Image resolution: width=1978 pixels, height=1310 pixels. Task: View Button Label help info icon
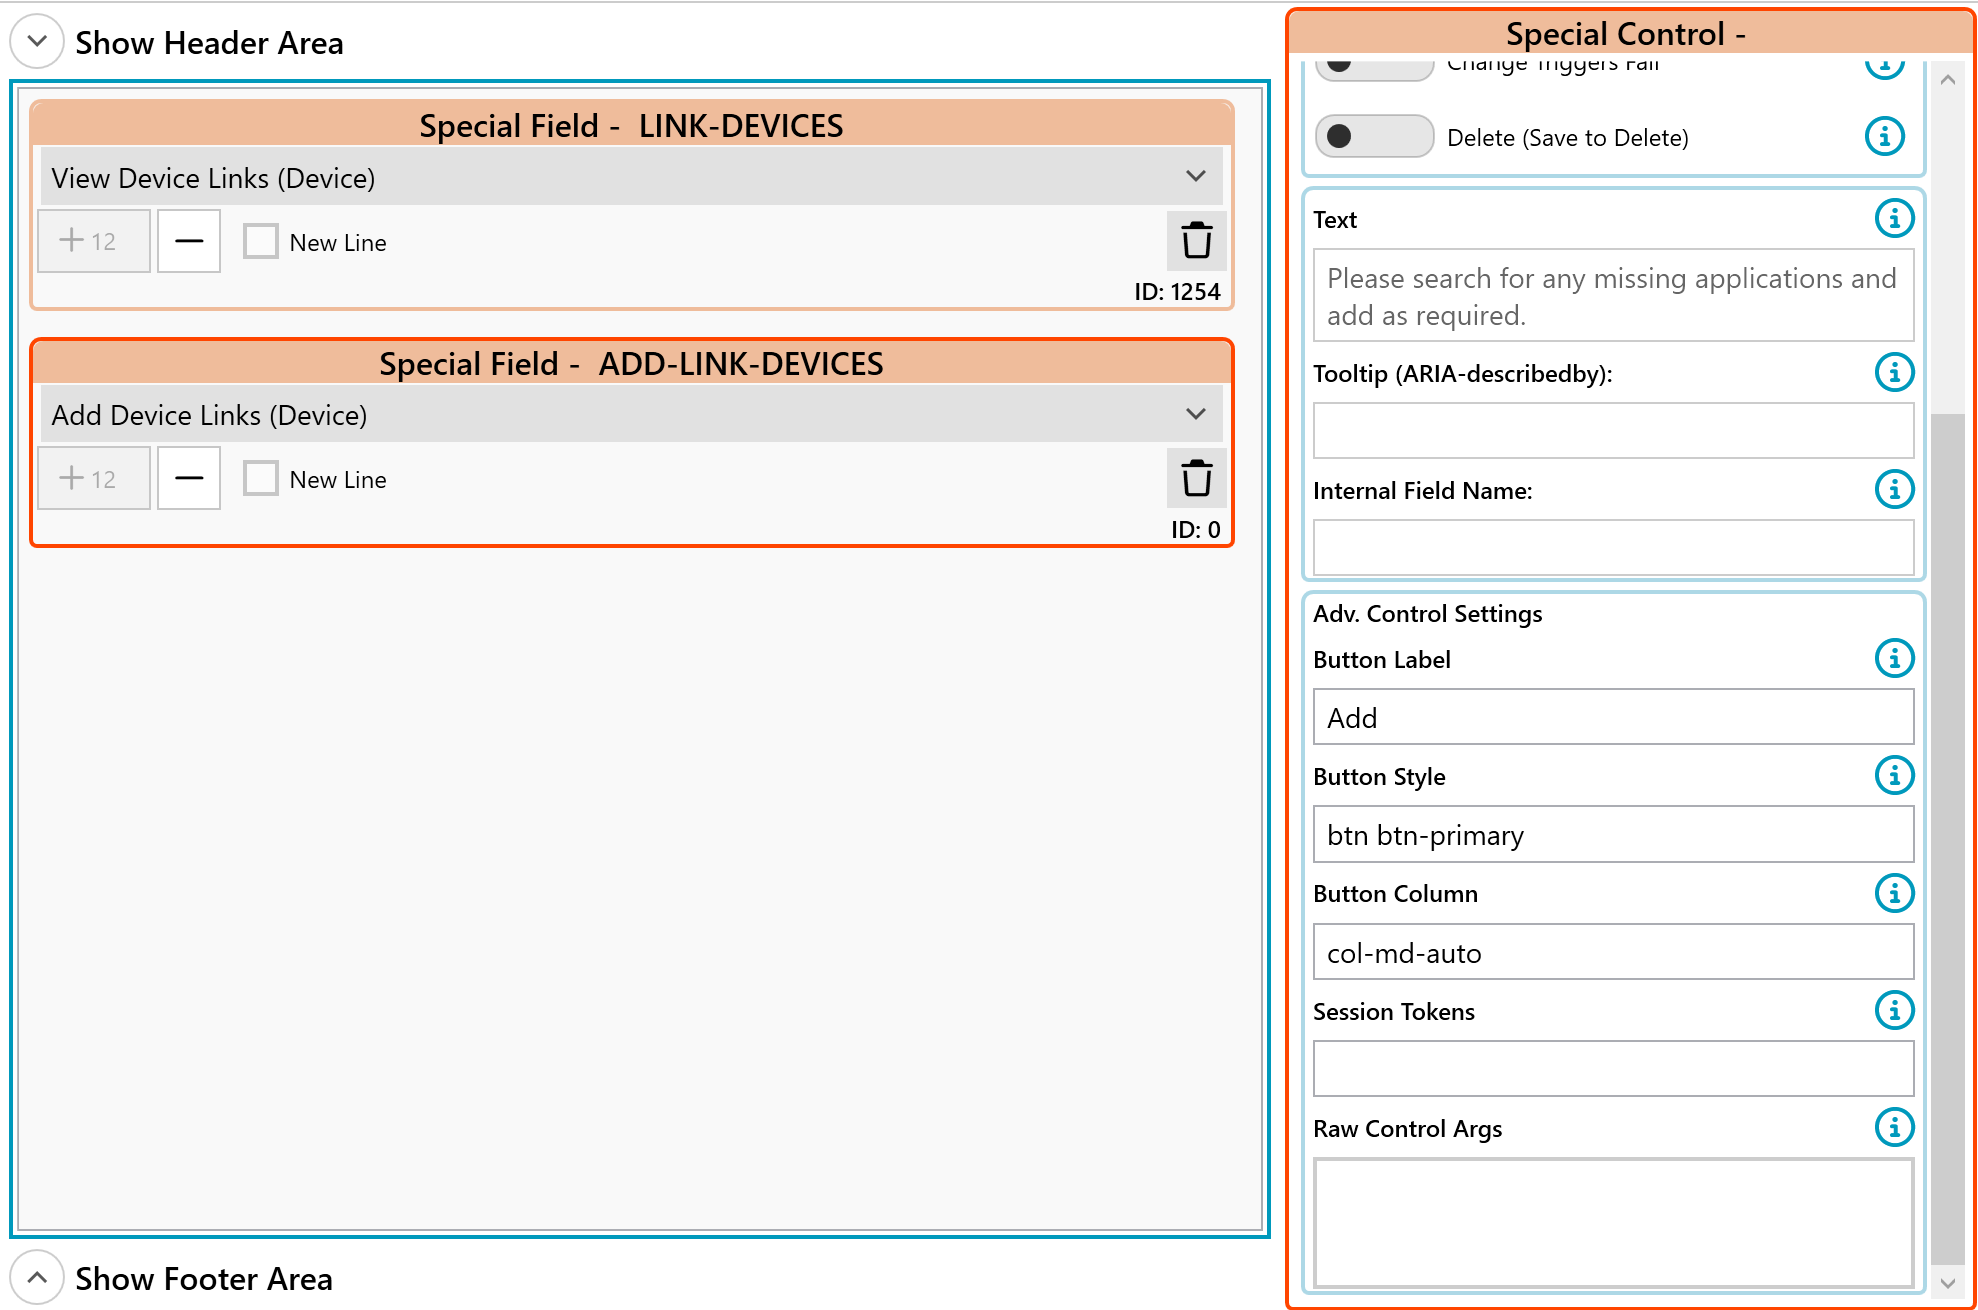[x=1893, y=658]
